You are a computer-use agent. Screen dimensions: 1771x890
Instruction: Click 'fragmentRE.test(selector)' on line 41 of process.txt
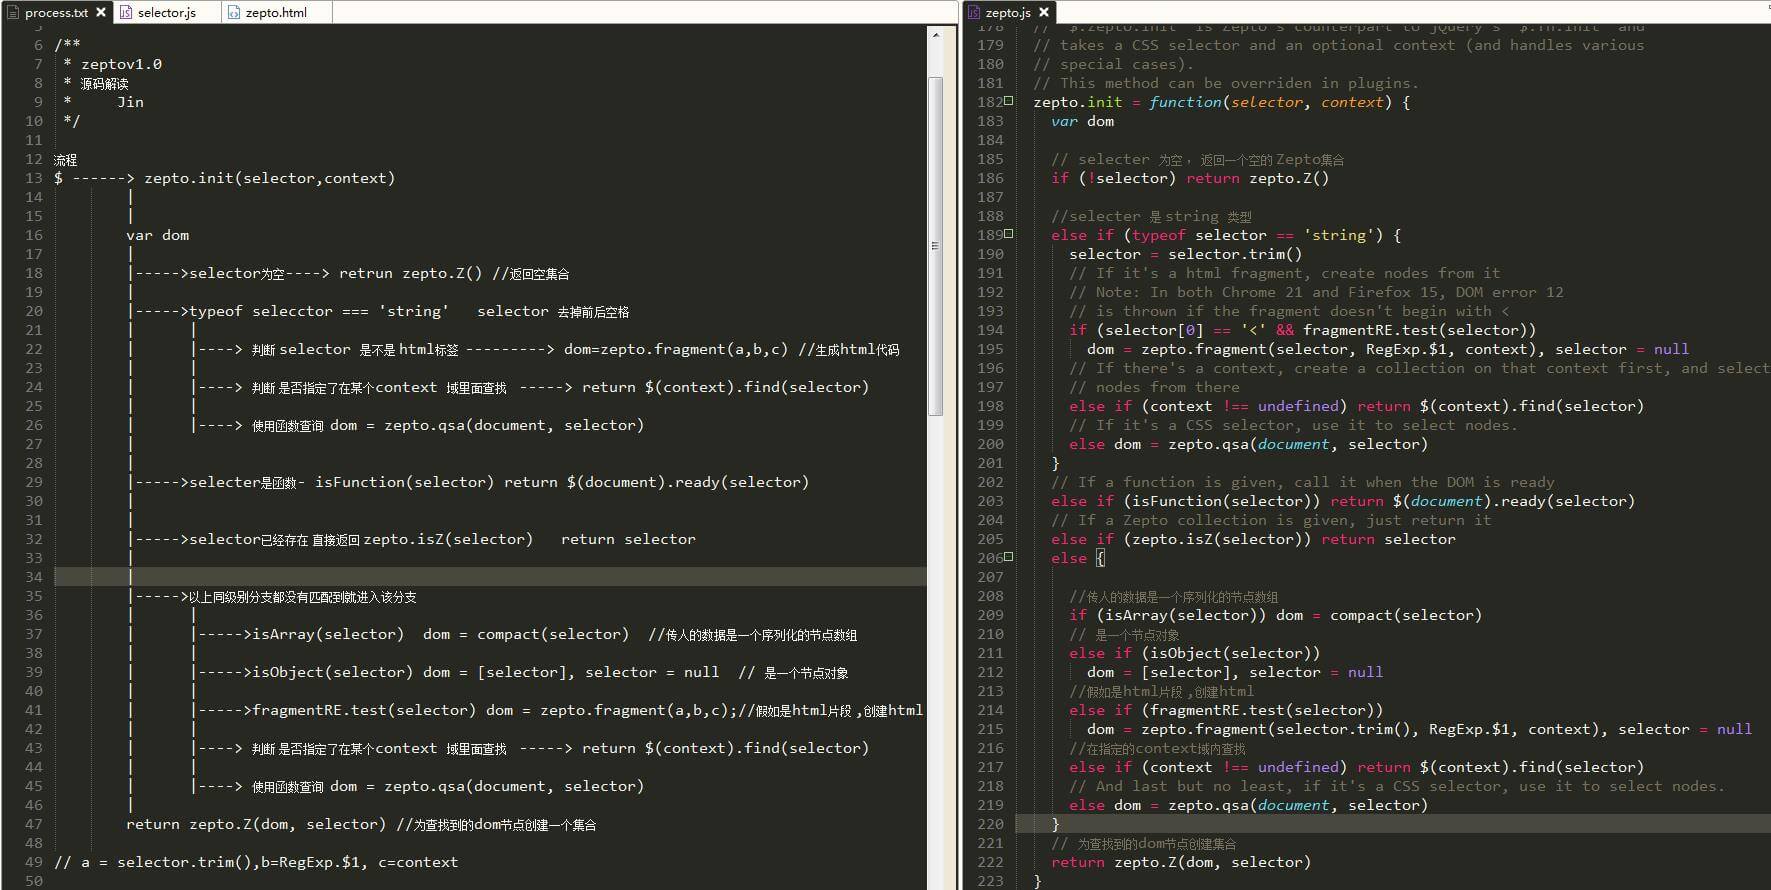click(x=364, y=710)
